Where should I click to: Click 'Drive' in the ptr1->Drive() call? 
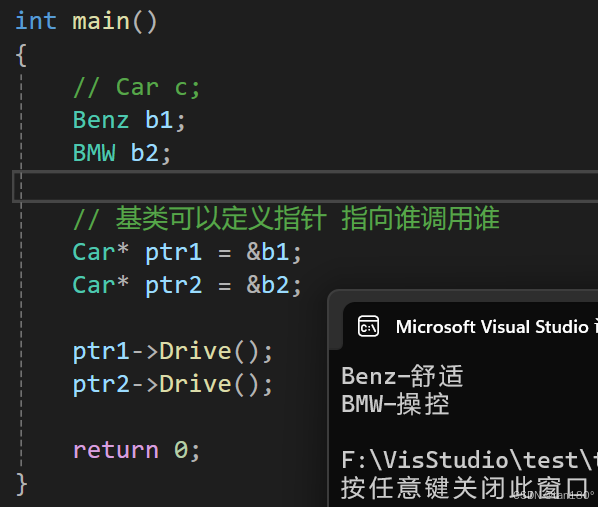click(x=195, y=351)
